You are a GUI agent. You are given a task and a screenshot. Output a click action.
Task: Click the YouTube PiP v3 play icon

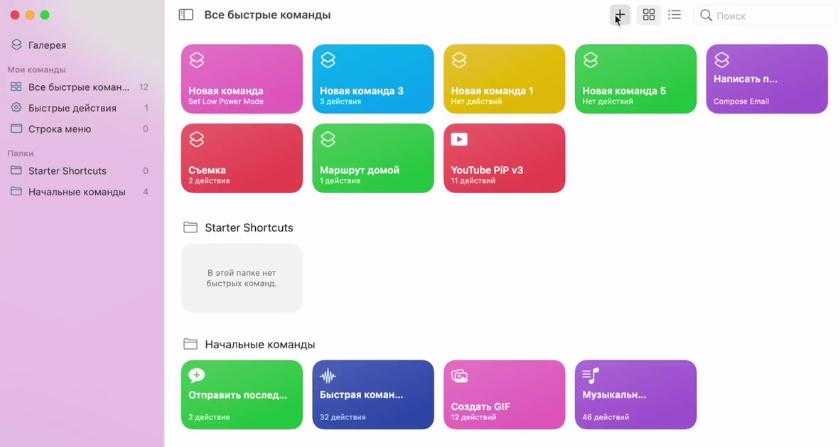[459, 139]
